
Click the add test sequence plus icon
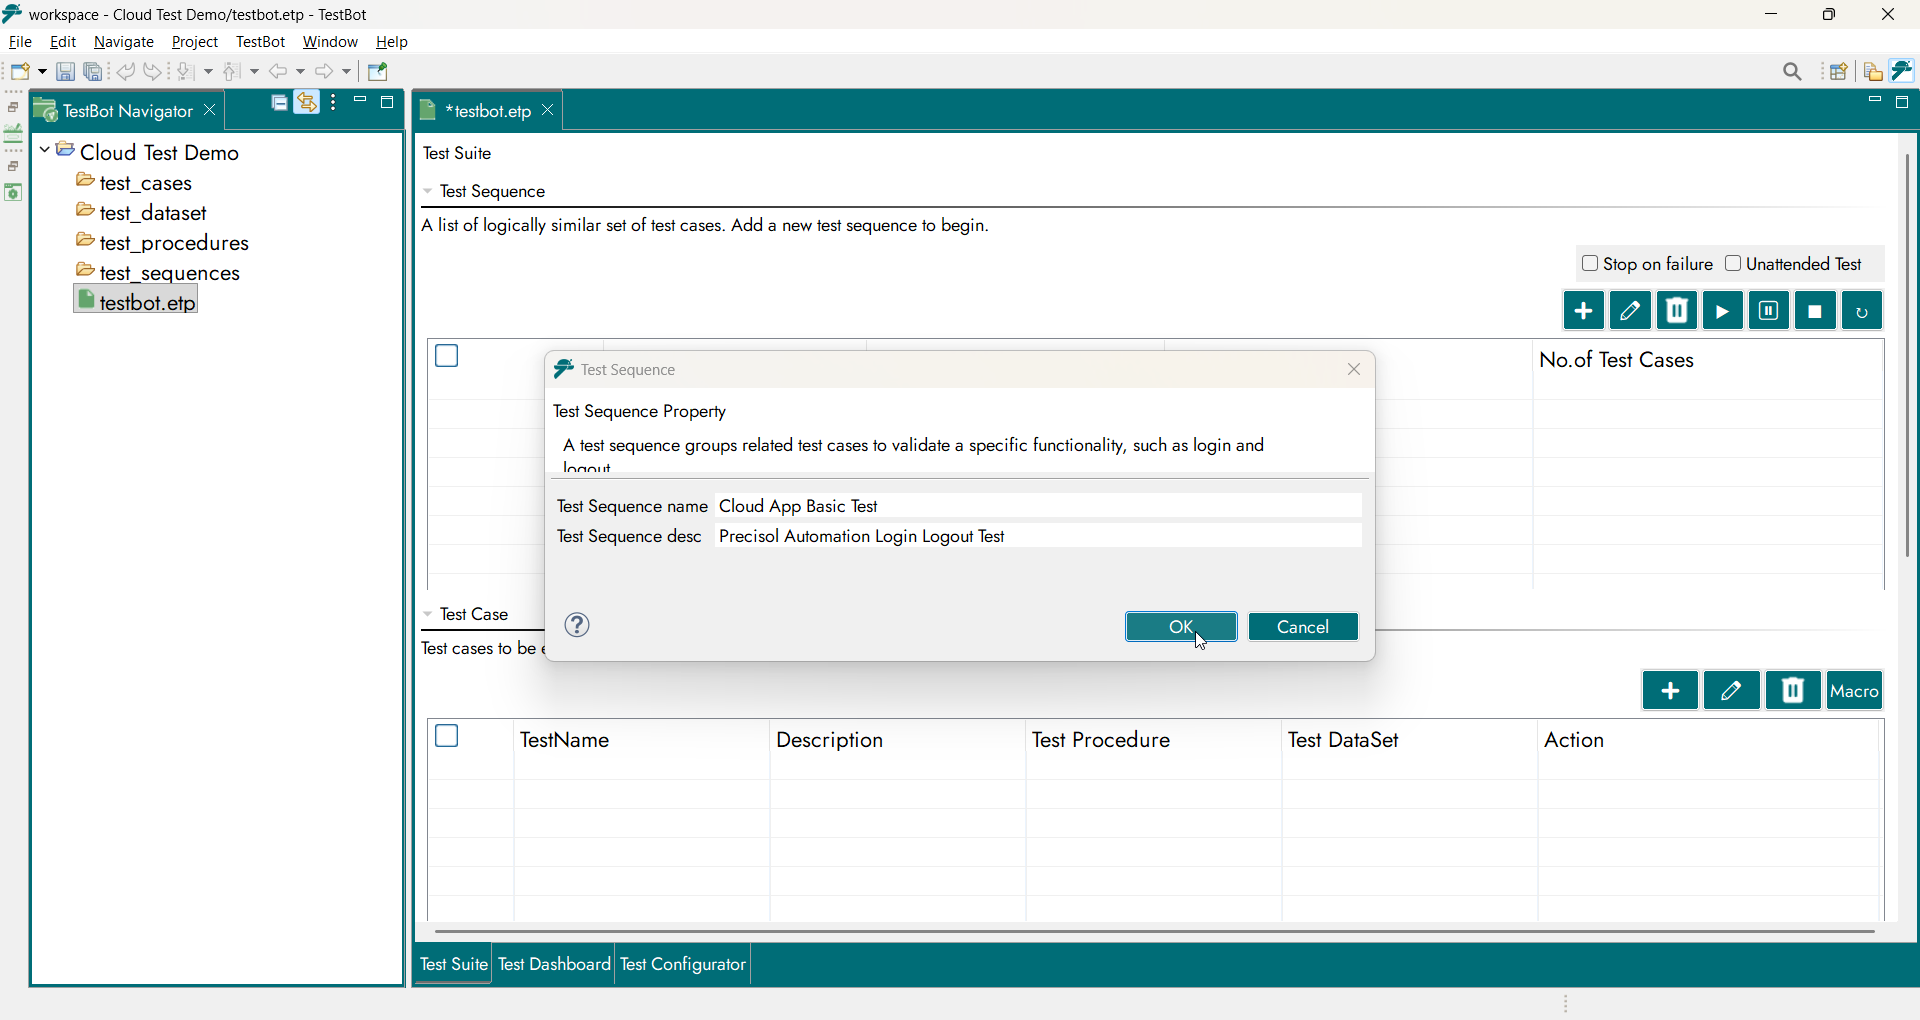tap(1583, 311)
